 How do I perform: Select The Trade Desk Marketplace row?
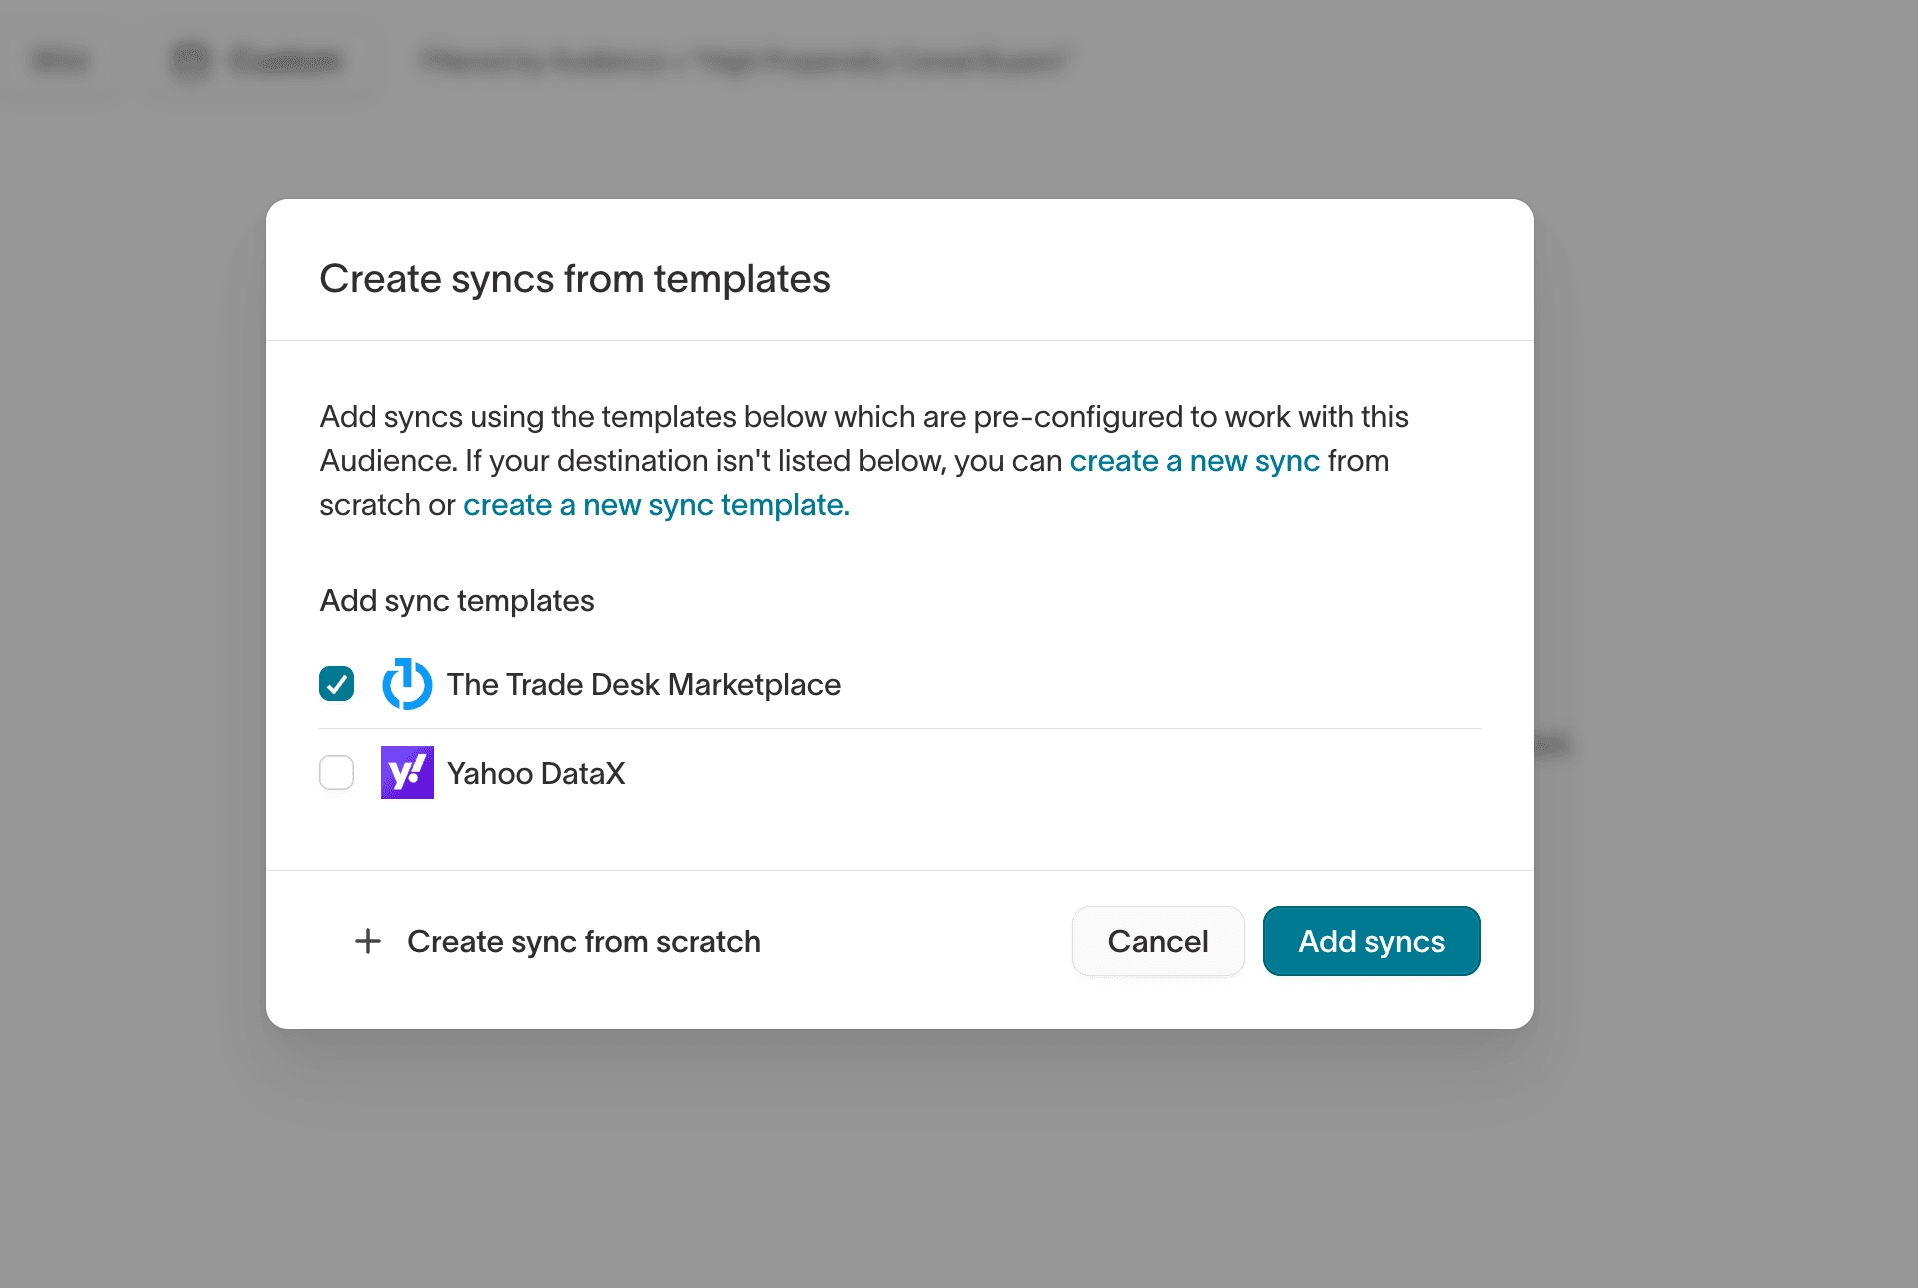[643, 684]
